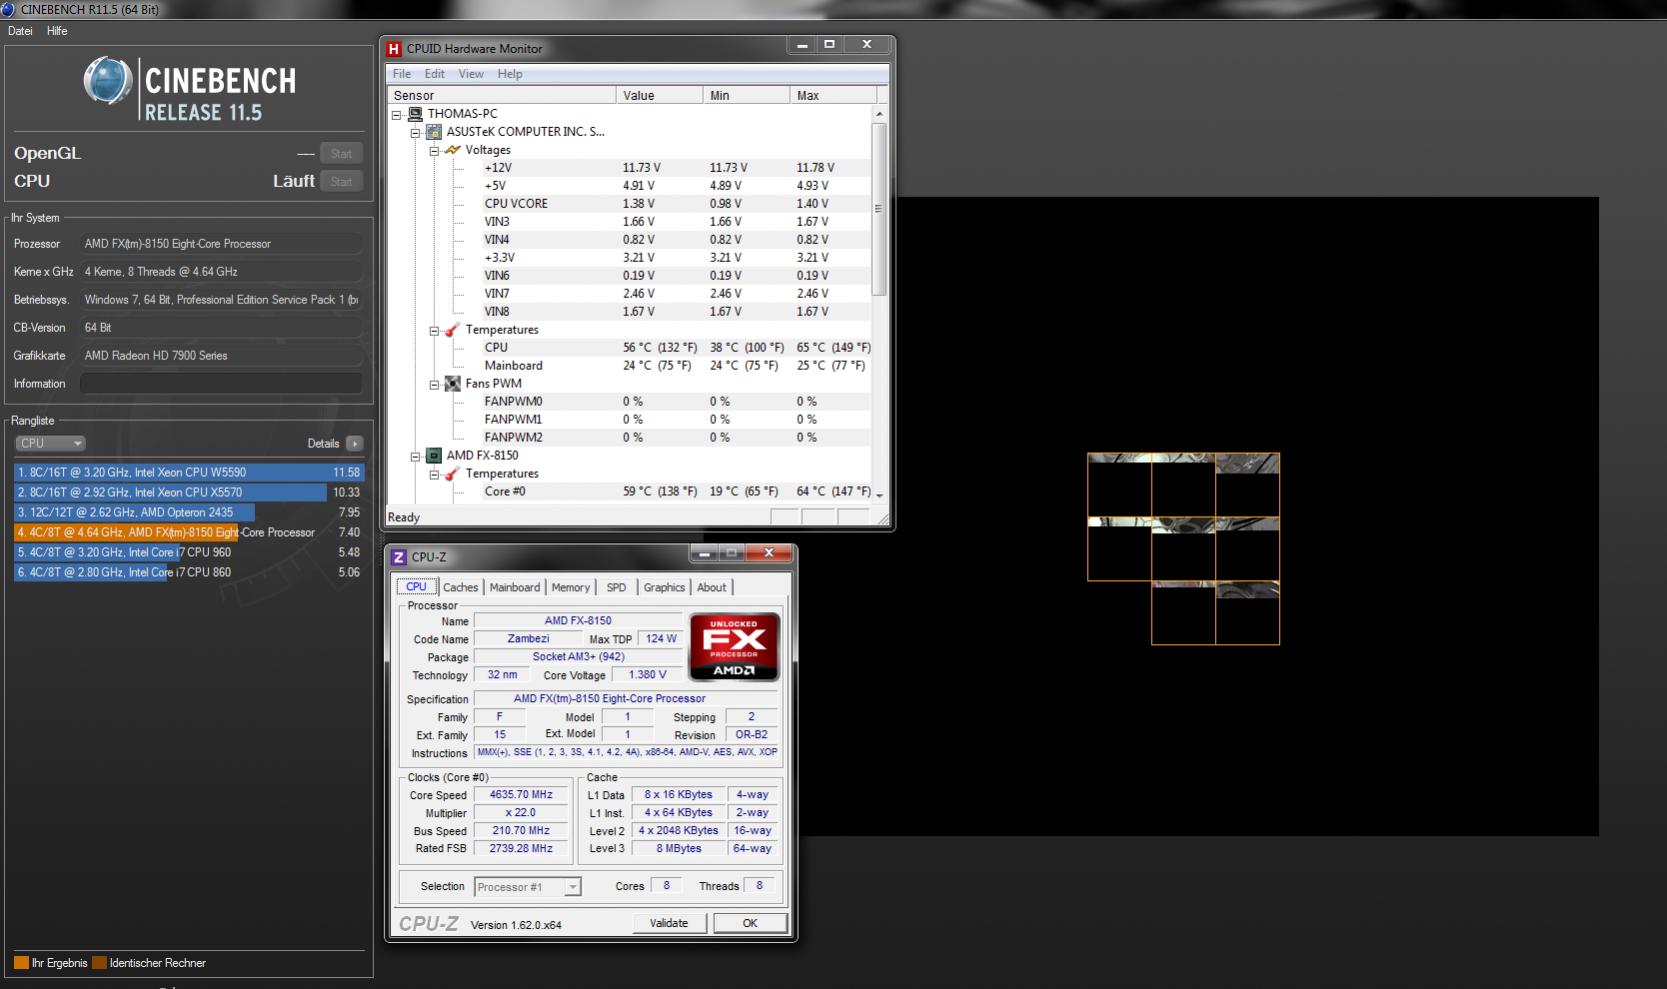Viewport: 1667px width, 989px height.
Task: Click the Voltages lightning icon
Action: pyautogui.click(x=453, y=150)
